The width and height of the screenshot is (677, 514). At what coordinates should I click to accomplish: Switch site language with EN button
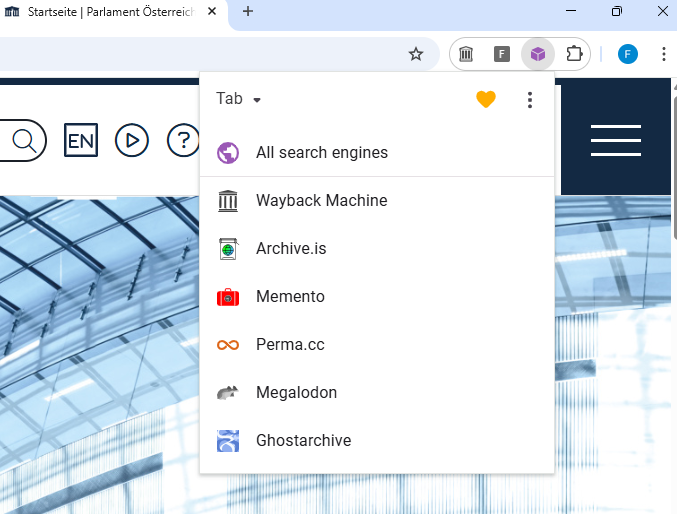pos(81,140)
